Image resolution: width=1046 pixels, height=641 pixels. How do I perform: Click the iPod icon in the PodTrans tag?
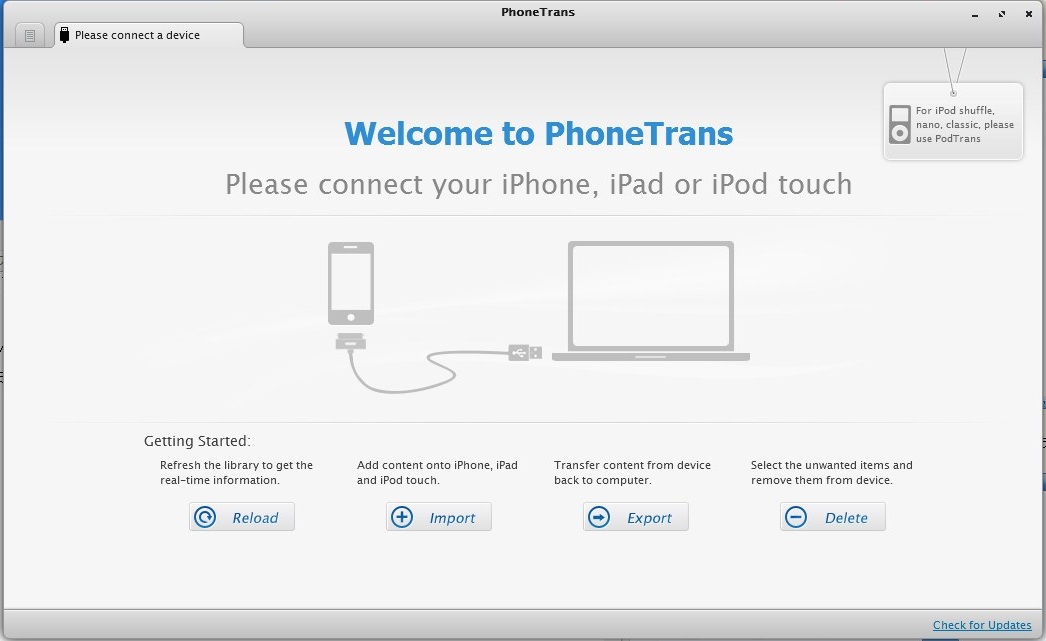(900, 124)
